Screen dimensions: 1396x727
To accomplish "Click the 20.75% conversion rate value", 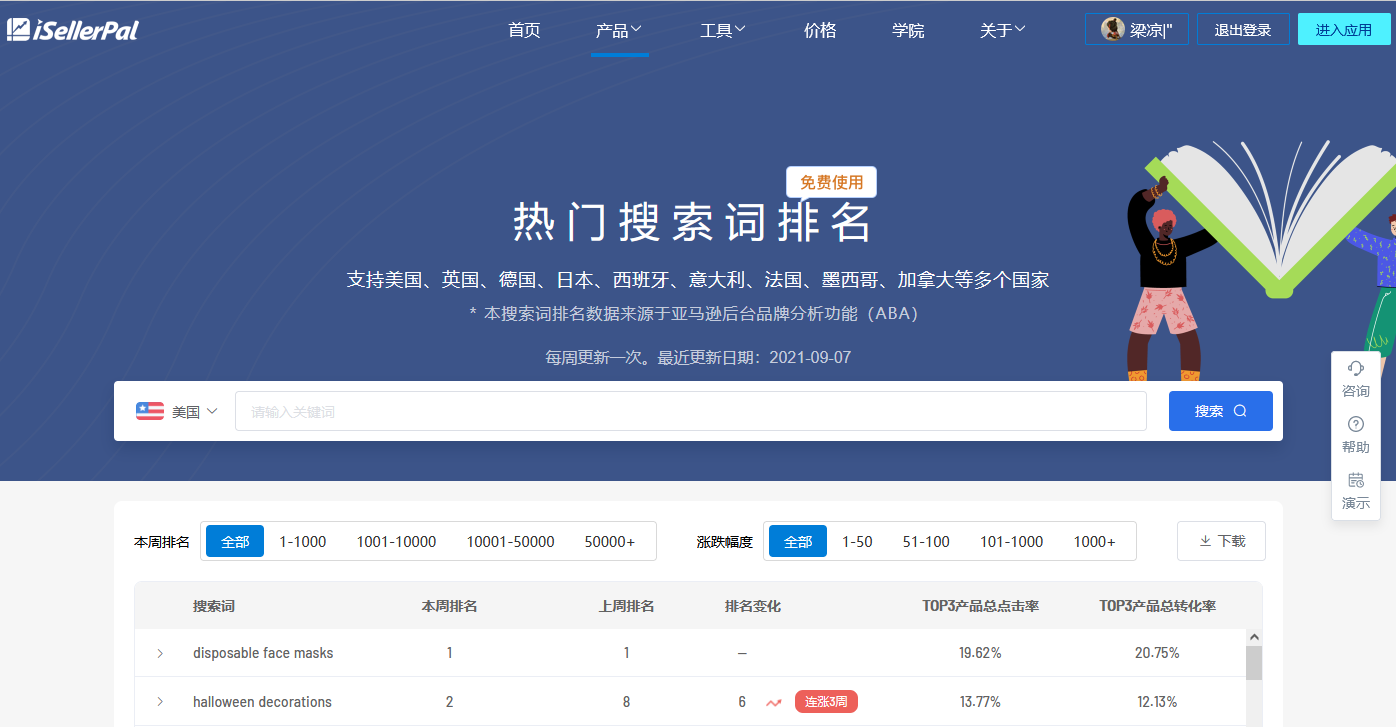I will click(1157, 653).
